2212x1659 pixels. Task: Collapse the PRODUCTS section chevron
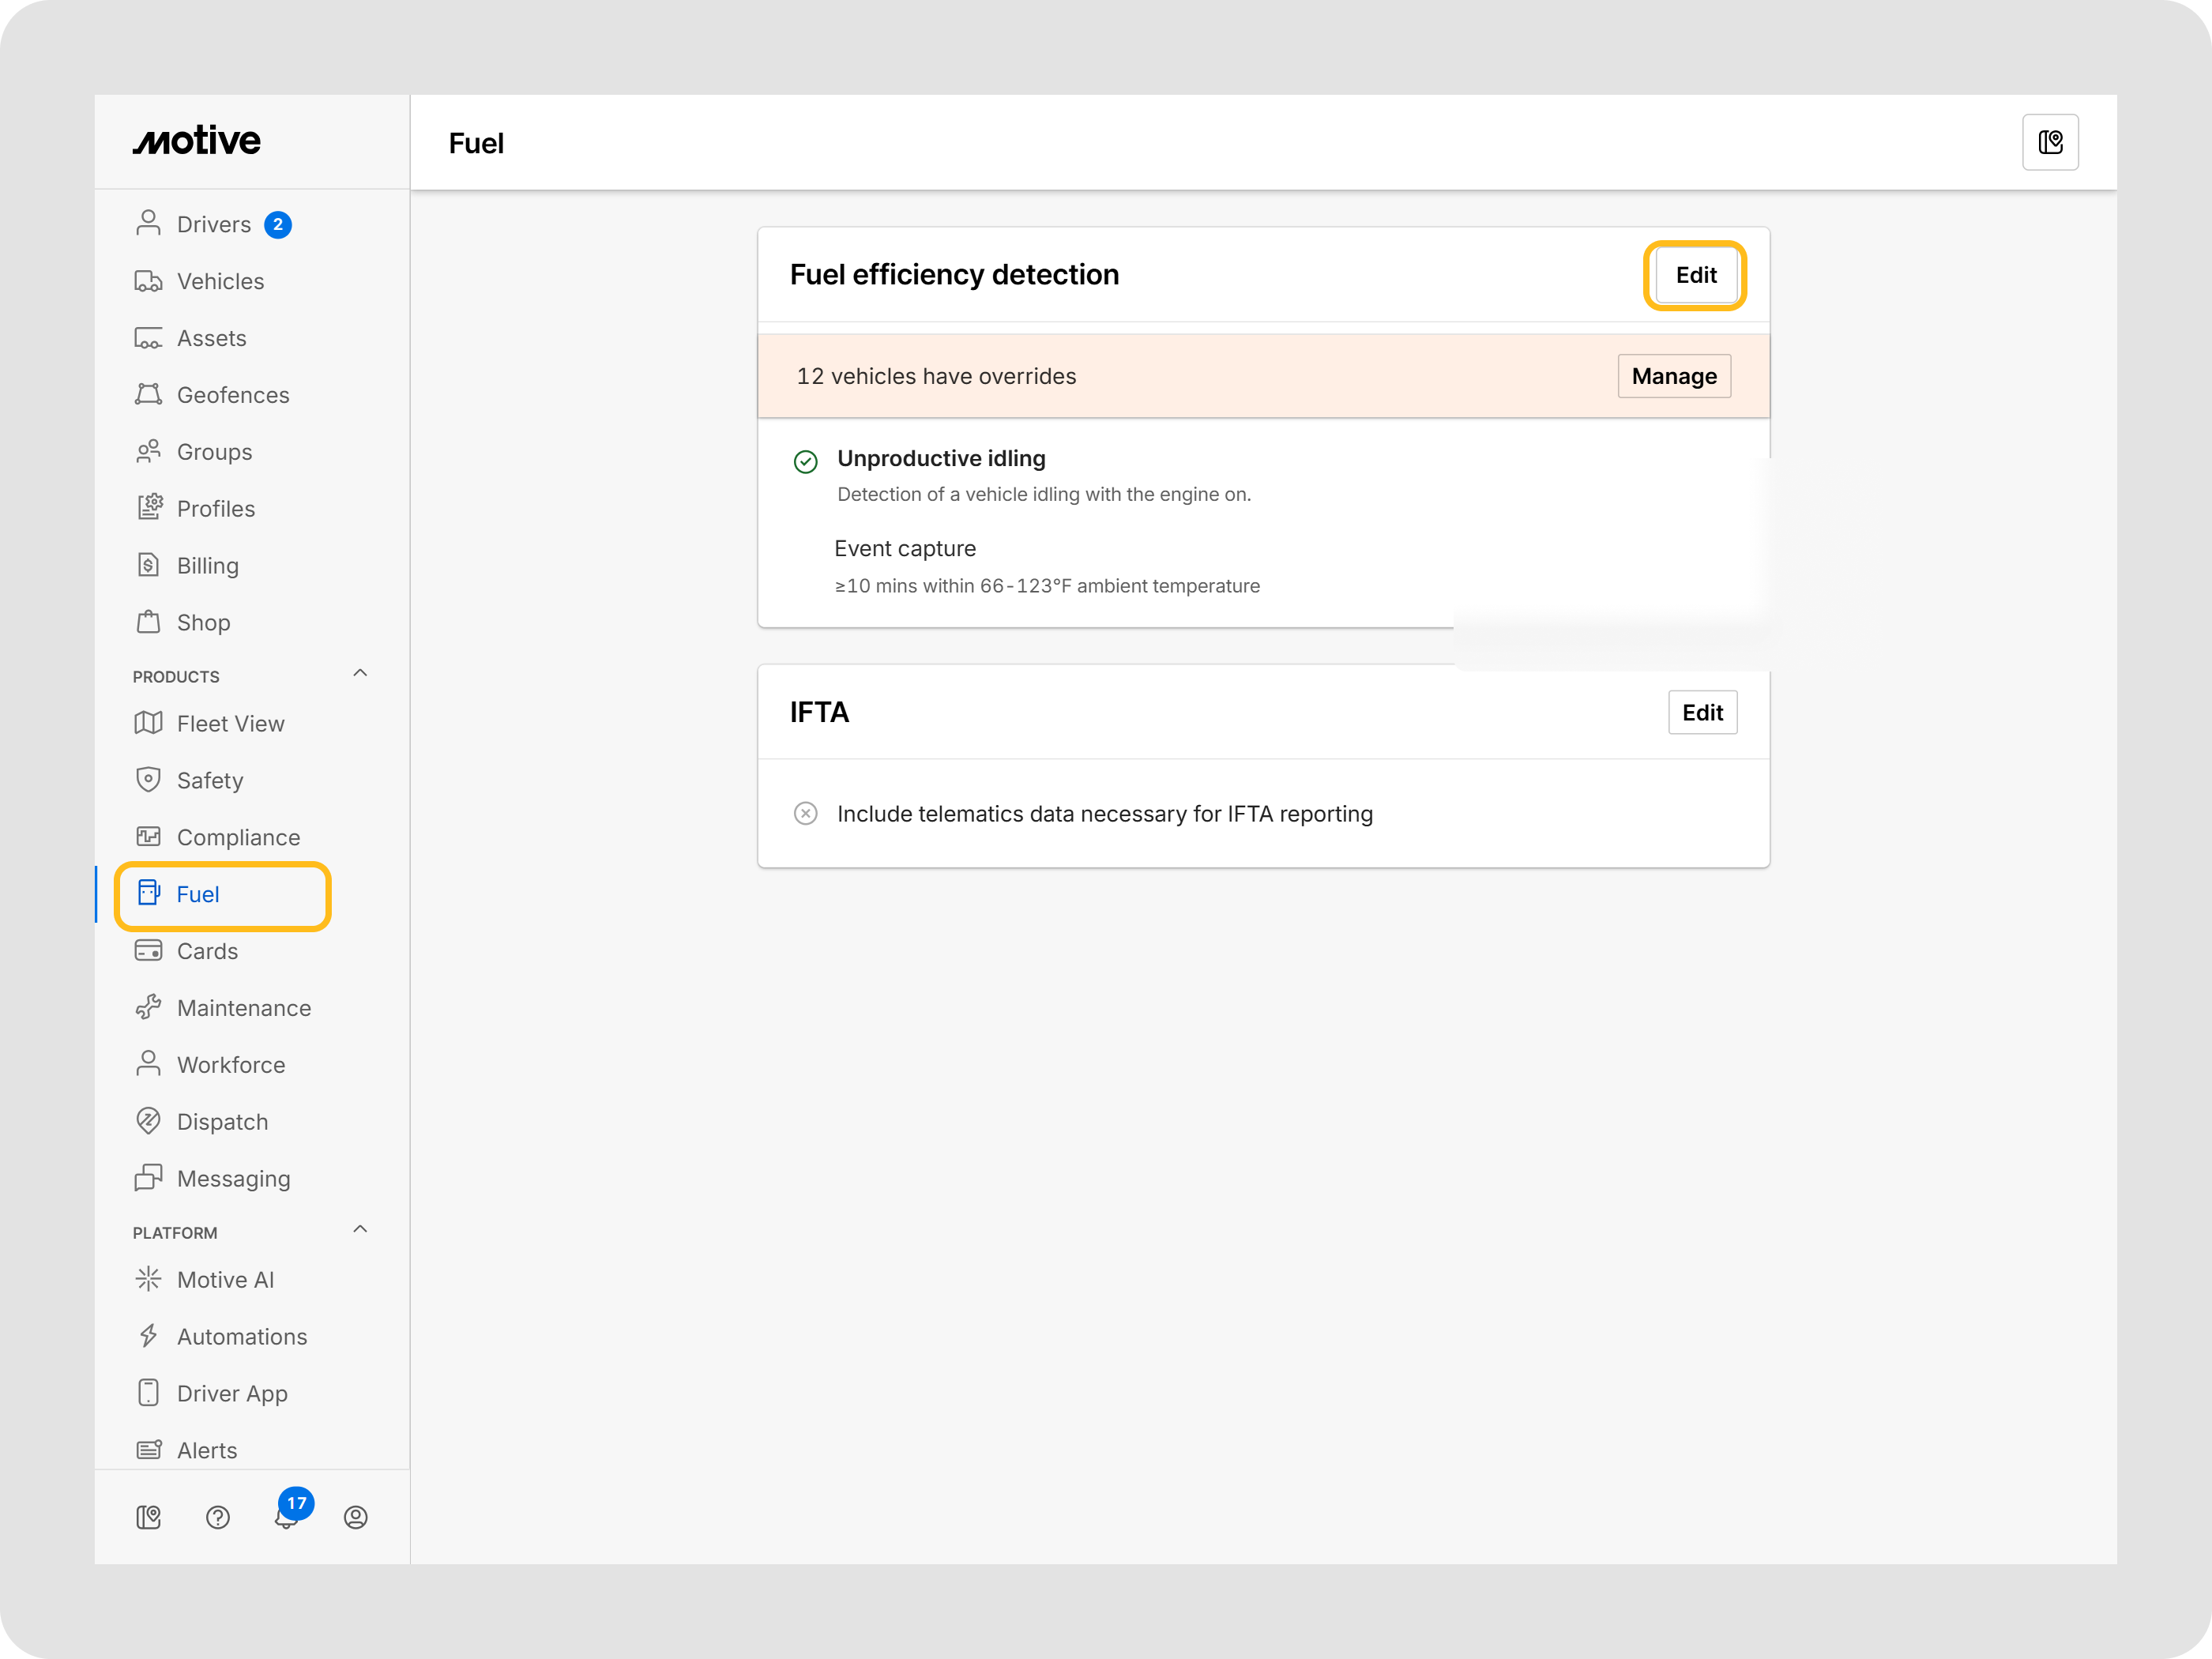pyautogui.click(x=360, y=674)
